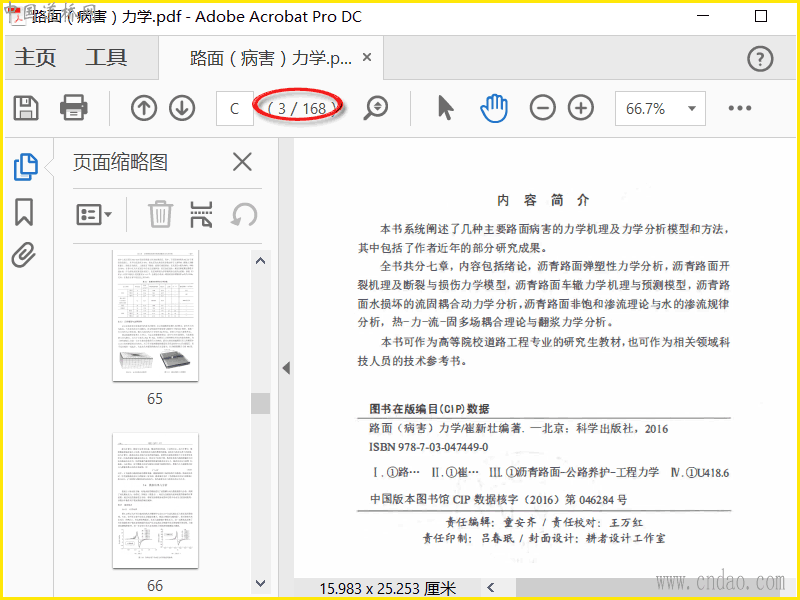Click the 页面缩略图 panel title
This screenshot has height=600, width=800.
(120, 163)
